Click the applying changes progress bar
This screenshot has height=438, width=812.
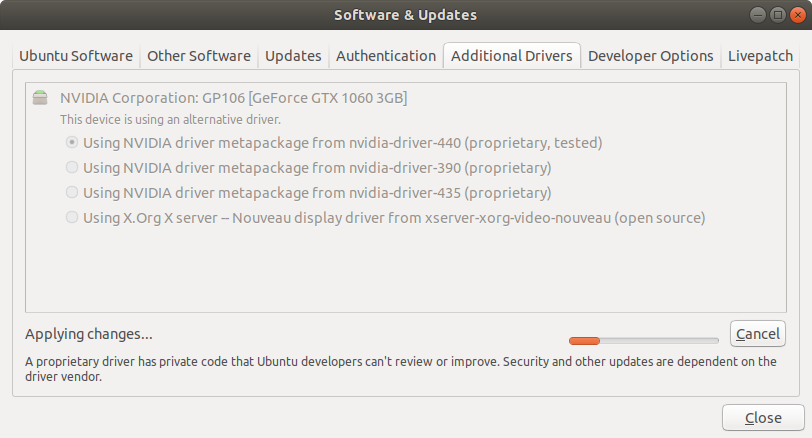coord(644,341)
